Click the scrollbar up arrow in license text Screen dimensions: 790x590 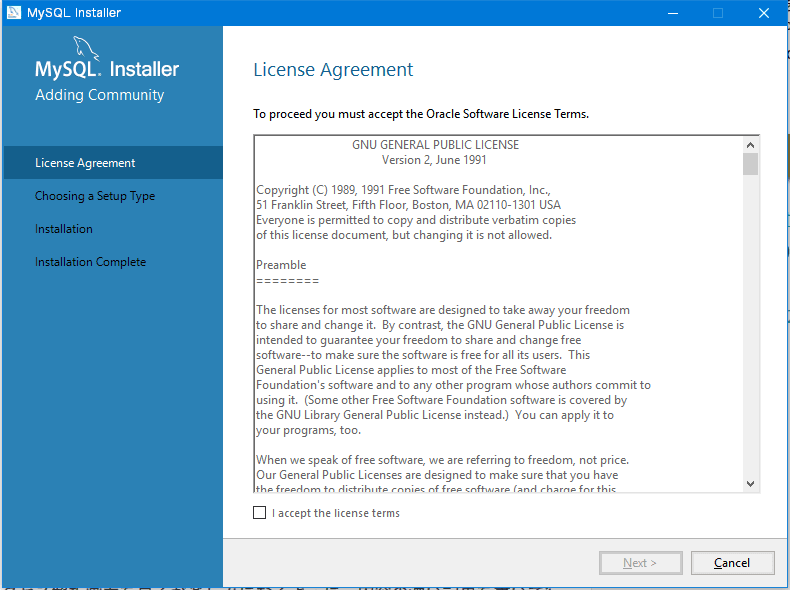(x=750, y=143)
